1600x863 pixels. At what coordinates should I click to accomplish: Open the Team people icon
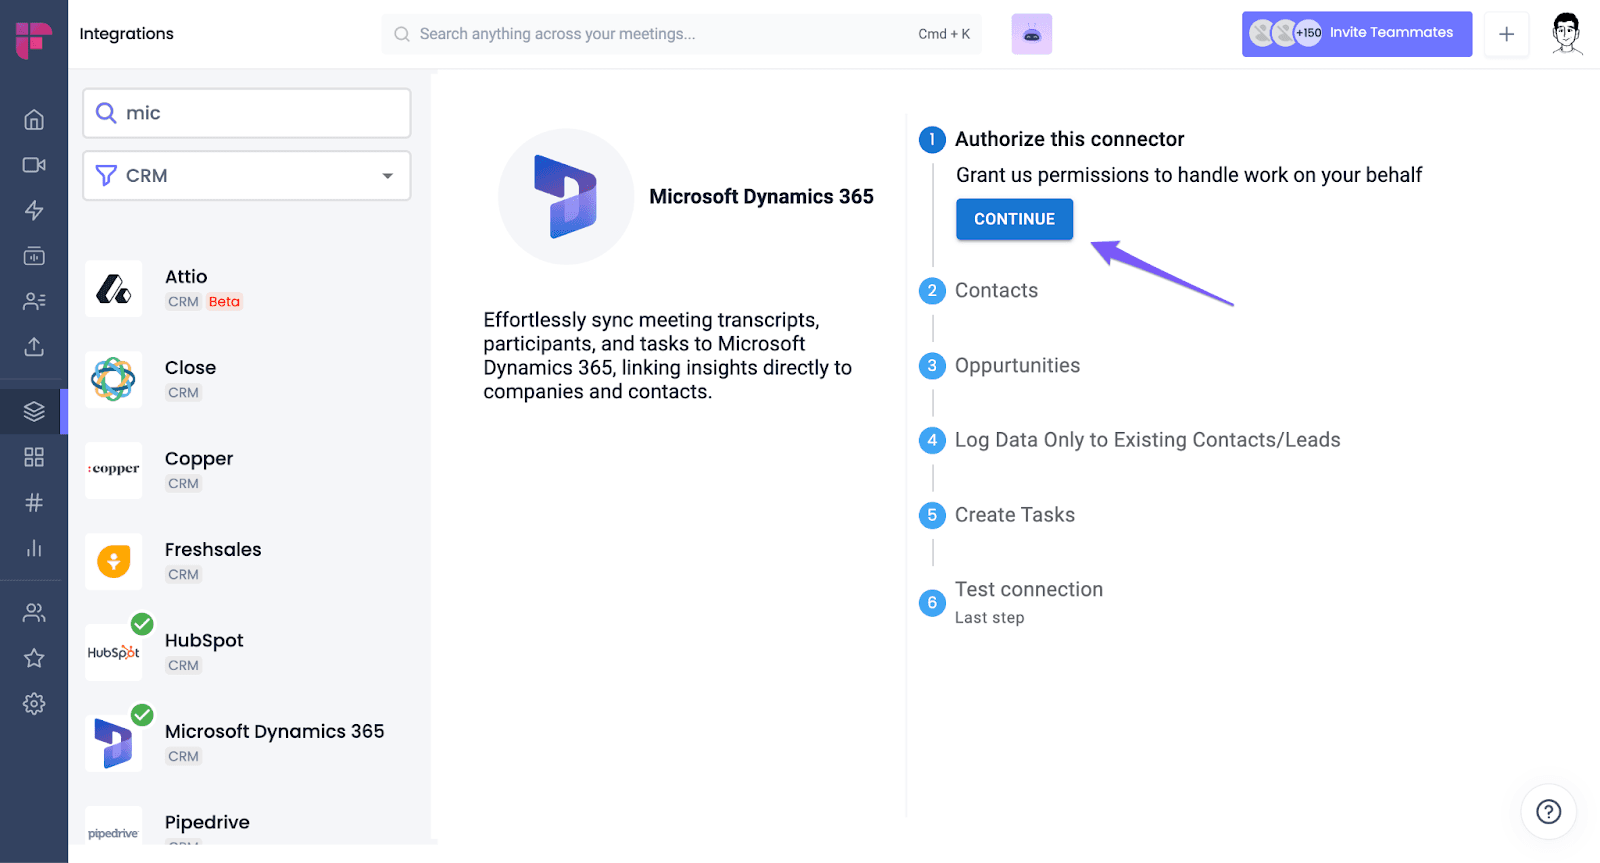pos(34,612)
